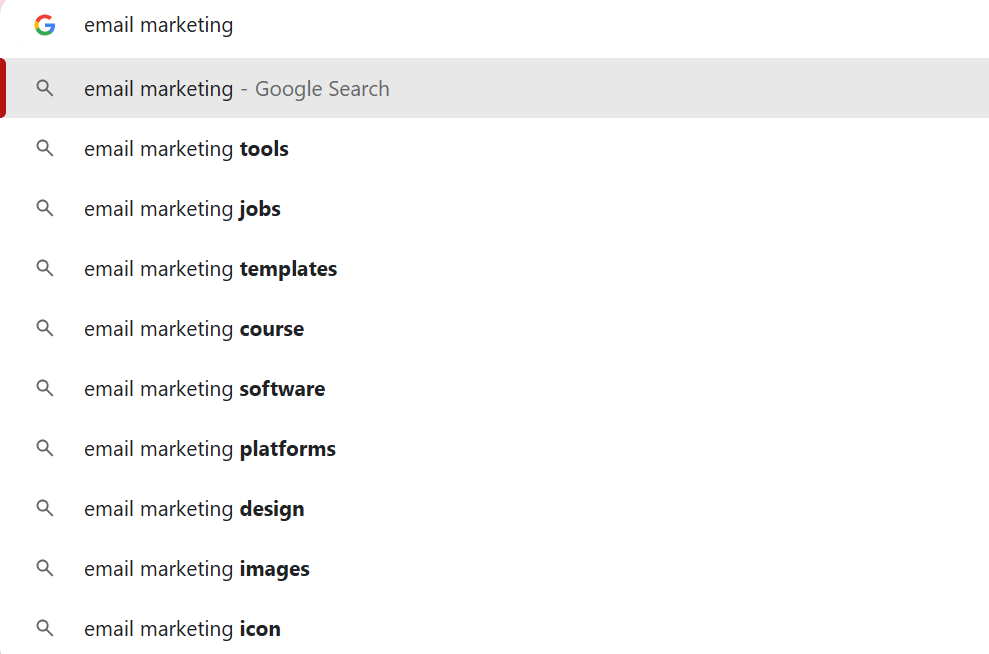Click the magnifier icon next to 'icon' suggestion
The height and width of the screenshot is (654, 989).
44,628
